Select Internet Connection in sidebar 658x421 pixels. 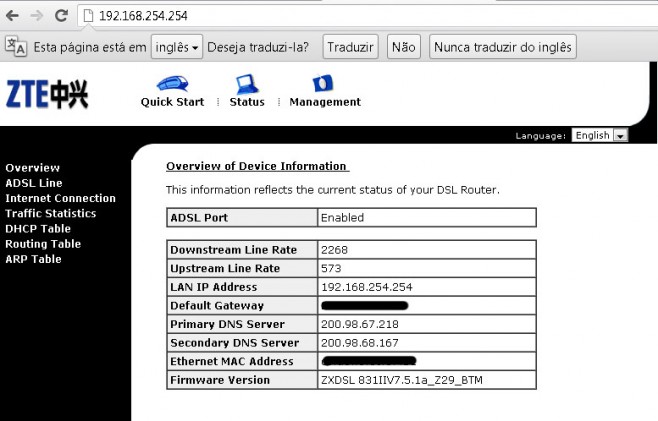pos(60,198)
